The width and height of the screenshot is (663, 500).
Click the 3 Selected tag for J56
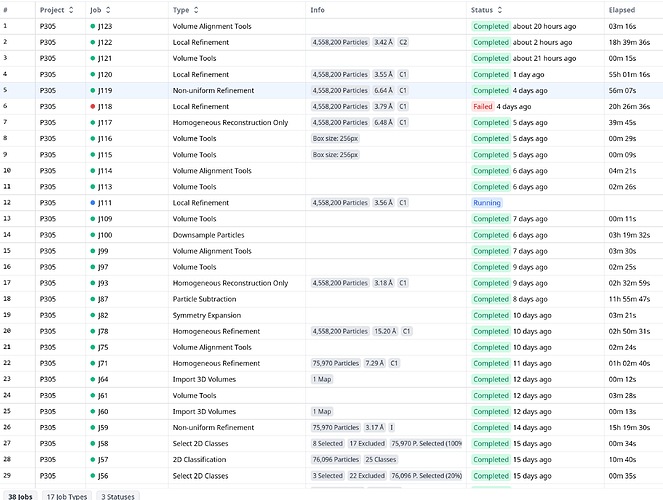pyautogui.click(x=328, y=476)
